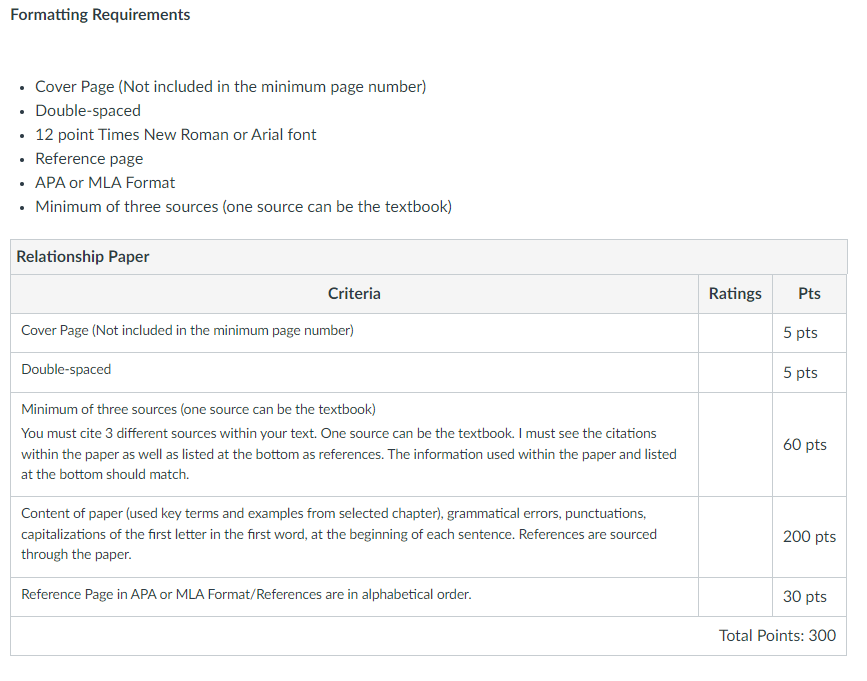Click the APA or MLA Format bullet
867x681 pixels.
click(105, 182)
